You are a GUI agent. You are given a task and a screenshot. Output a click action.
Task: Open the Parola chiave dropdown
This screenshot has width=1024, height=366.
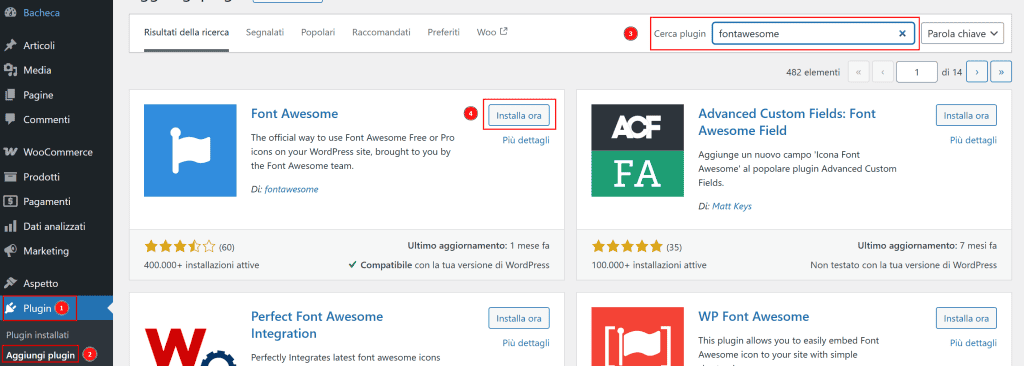click(962, 33)
